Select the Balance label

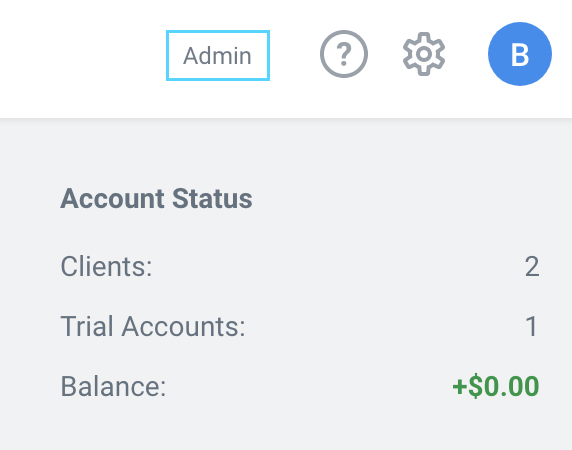pyautogui.click(x=113, y=386)
